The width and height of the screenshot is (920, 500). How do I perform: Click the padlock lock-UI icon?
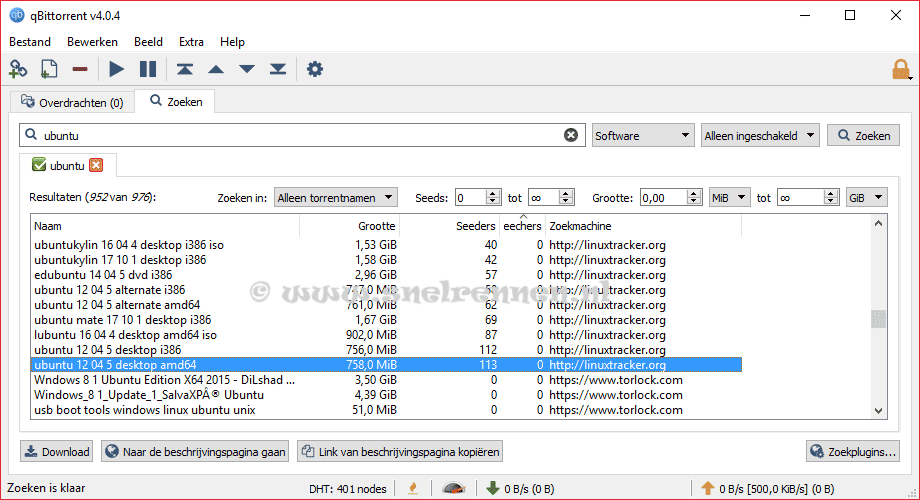[x=901, y=69]
